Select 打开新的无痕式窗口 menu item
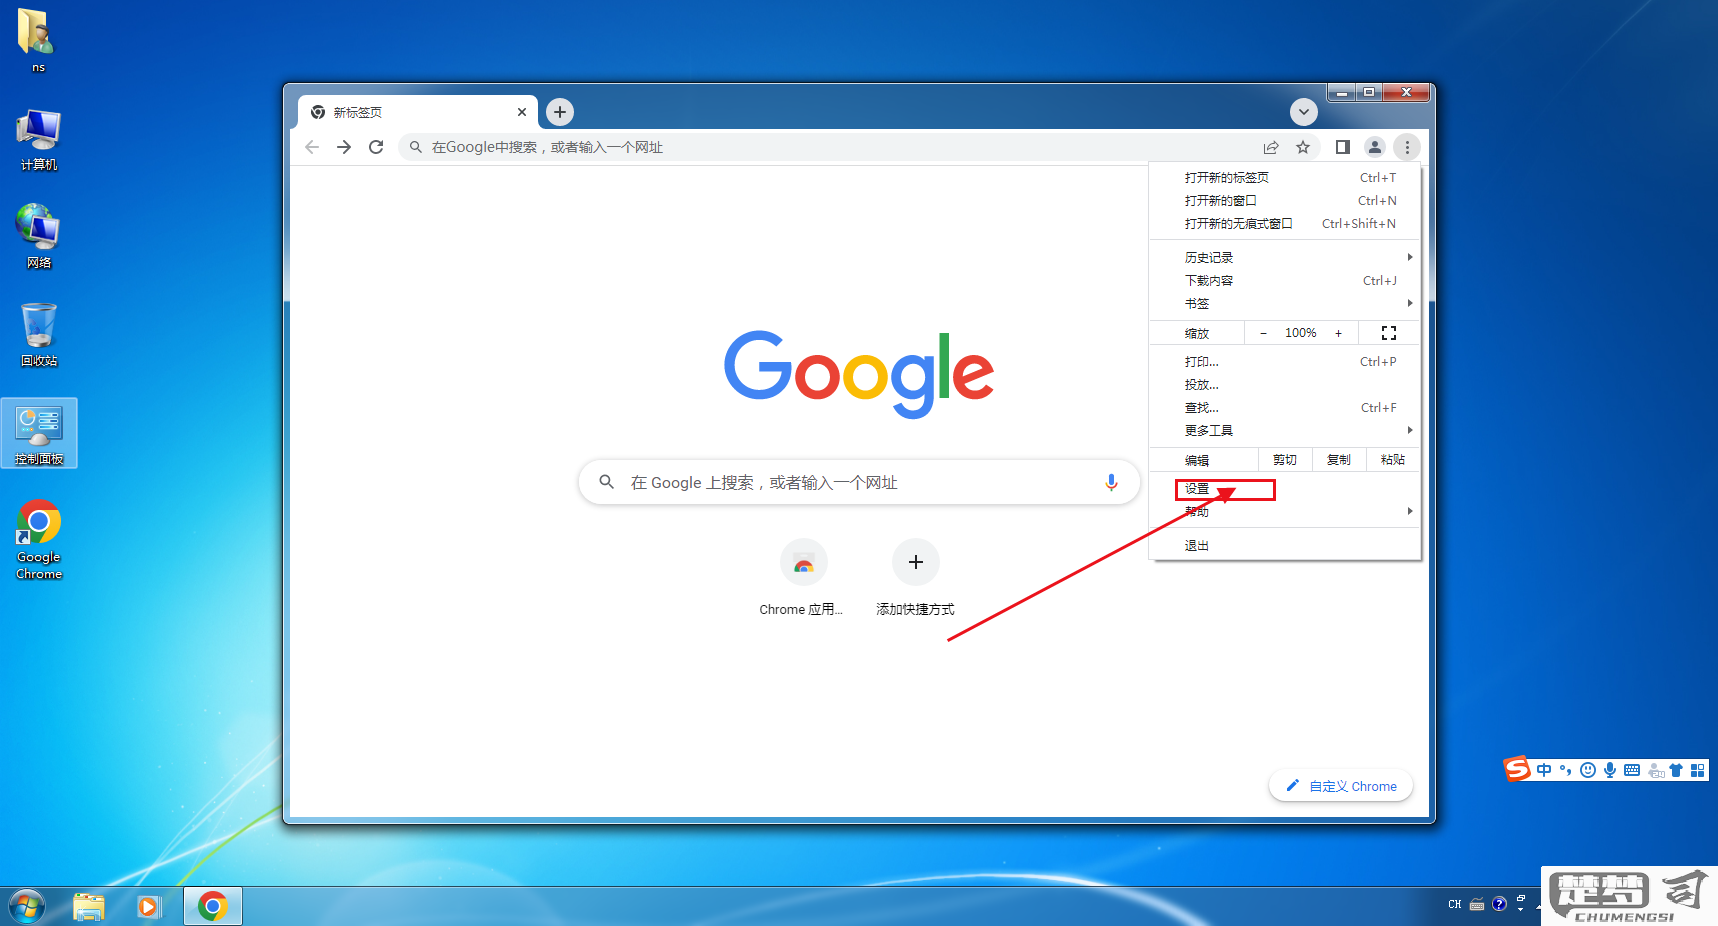 [1285, 223]
